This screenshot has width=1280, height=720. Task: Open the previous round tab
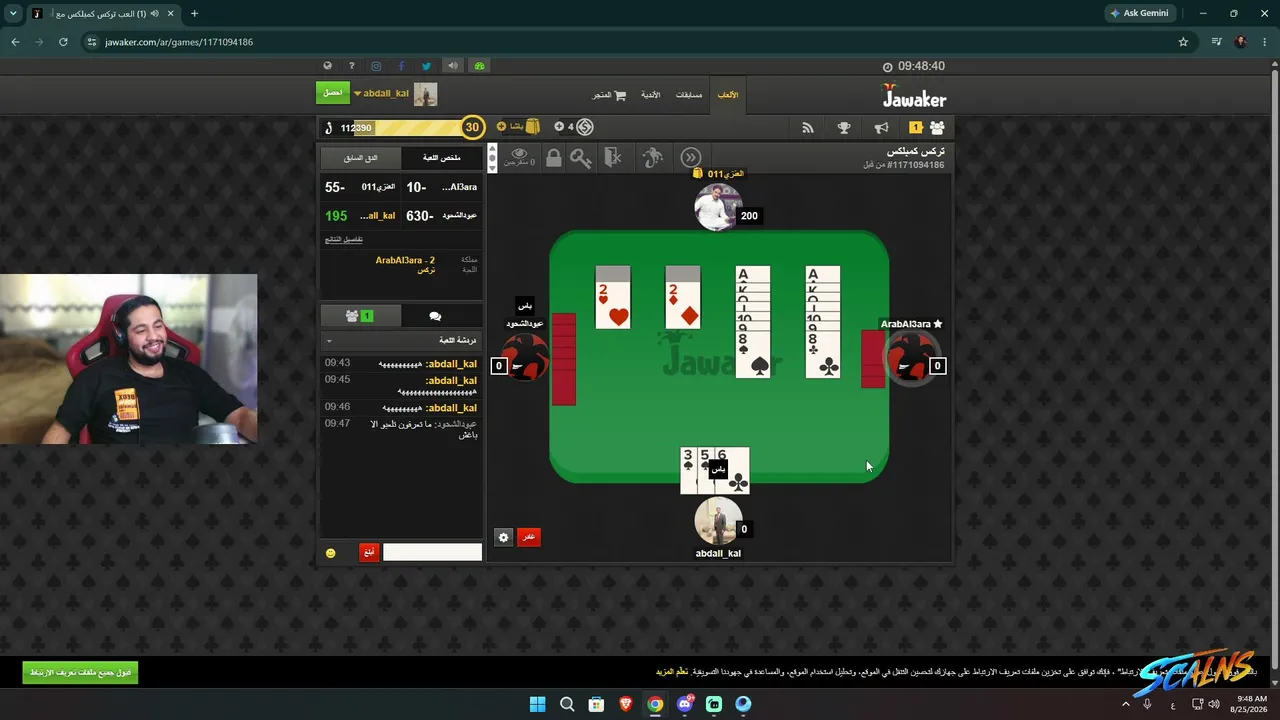tap(360, 158)
